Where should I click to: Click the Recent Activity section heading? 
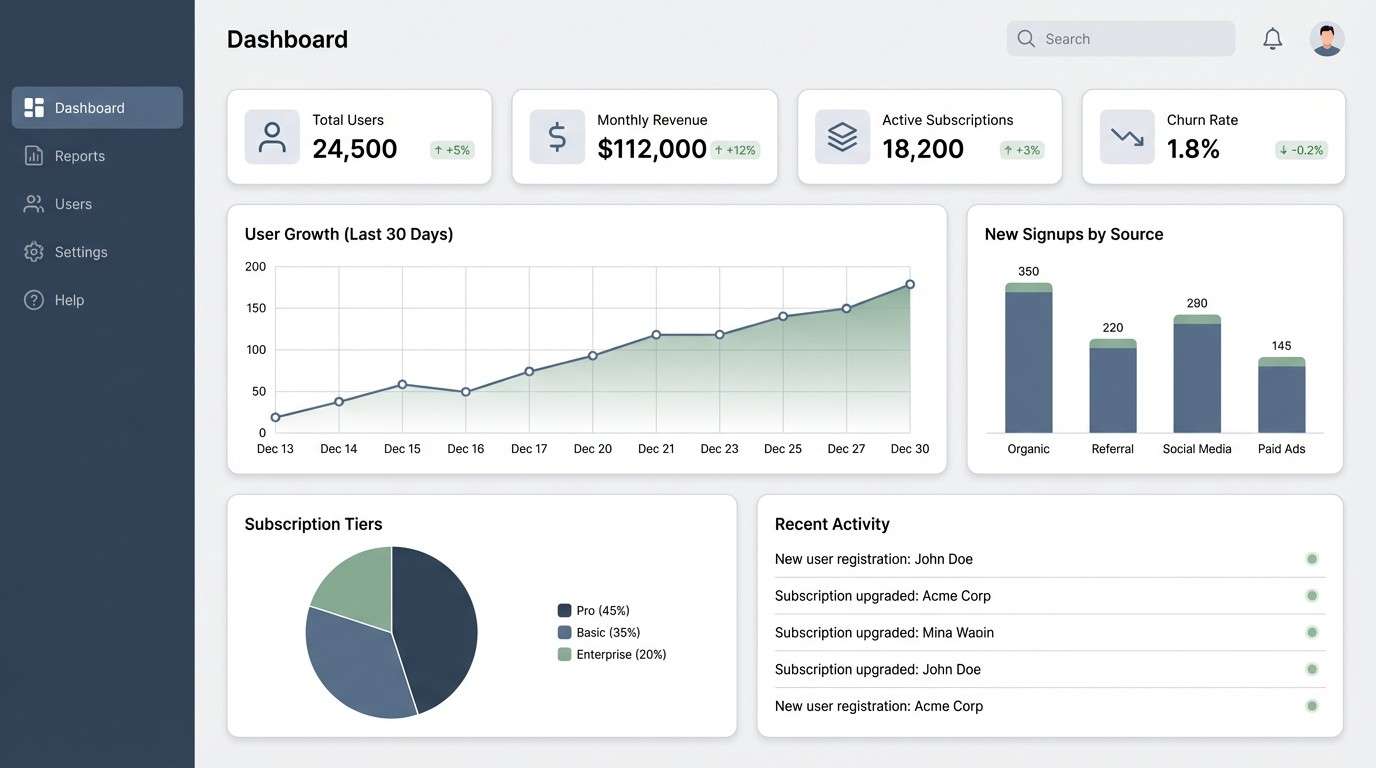tap(832, 523)
